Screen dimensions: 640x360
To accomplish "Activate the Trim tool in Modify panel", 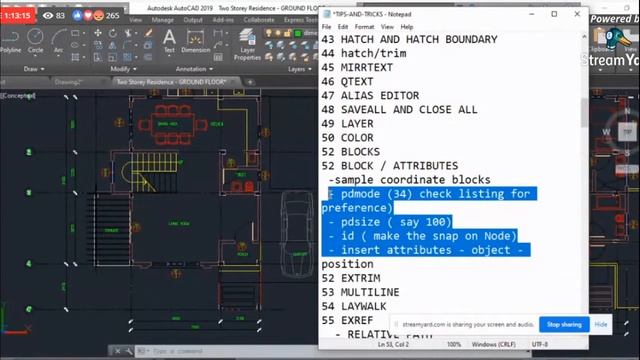I will click(x=128, y=33).
